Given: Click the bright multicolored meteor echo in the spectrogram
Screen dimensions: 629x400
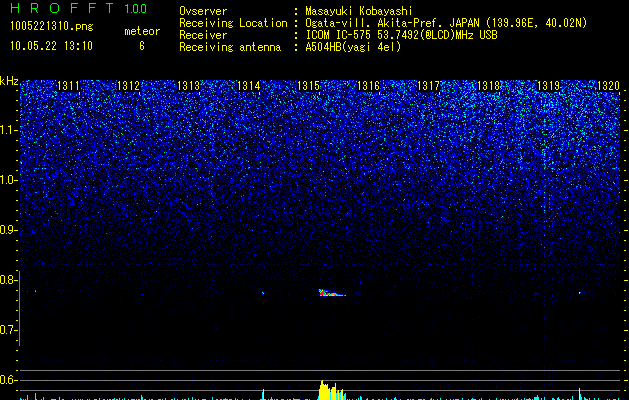Looking at the screenshot, I should (331, 293).
